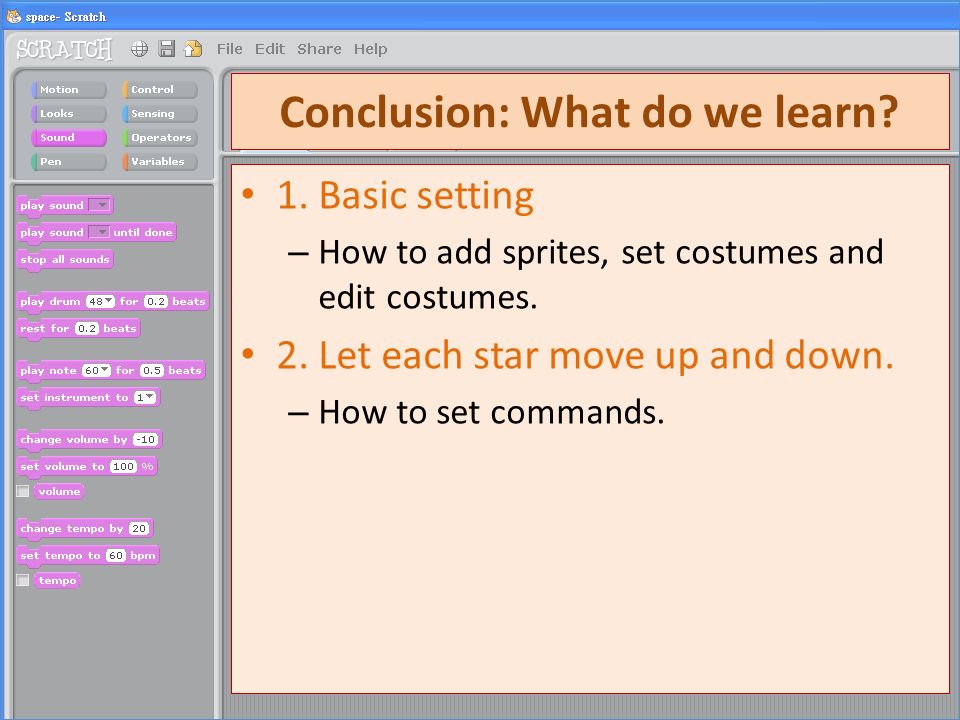Select the Variables block category
The image size is (960, 720).
[160, 162]
